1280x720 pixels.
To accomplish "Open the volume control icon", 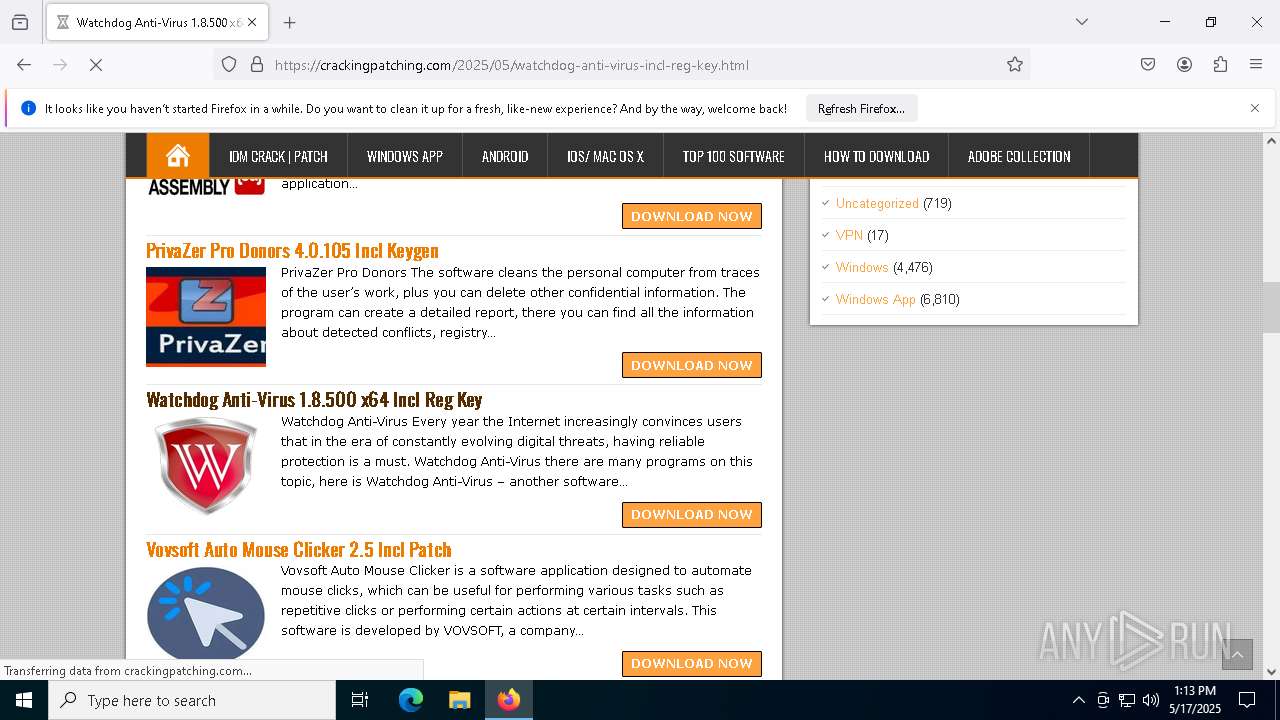I will point(1151,700).
